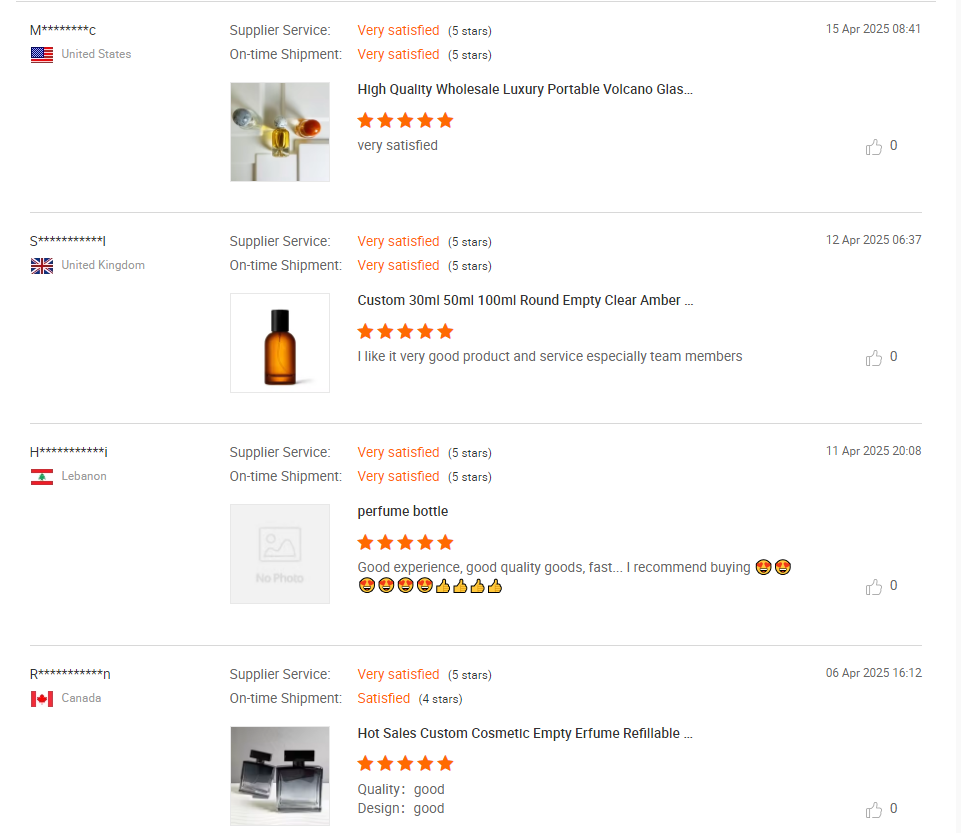Image resolution: width=961 pixels, height=833 pixels.
Task: Click the No Photo placeholder image
Action: coord(279,553)
